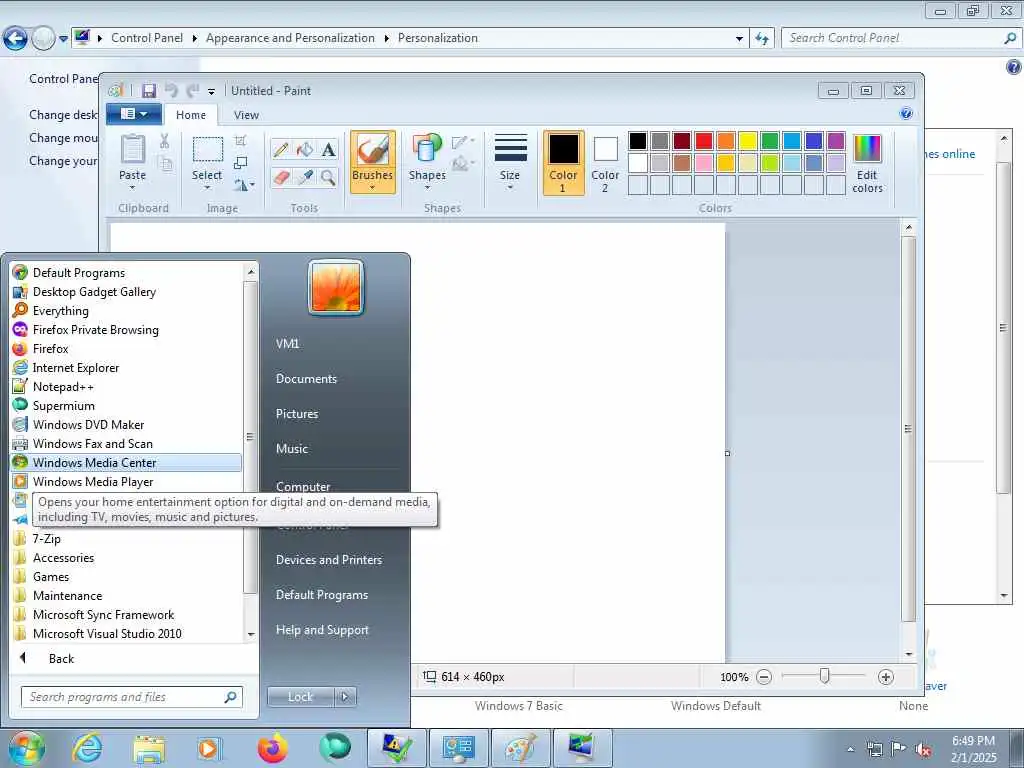
Task: Open Windows Media Center from Start menu
Action: coord(126,462)
